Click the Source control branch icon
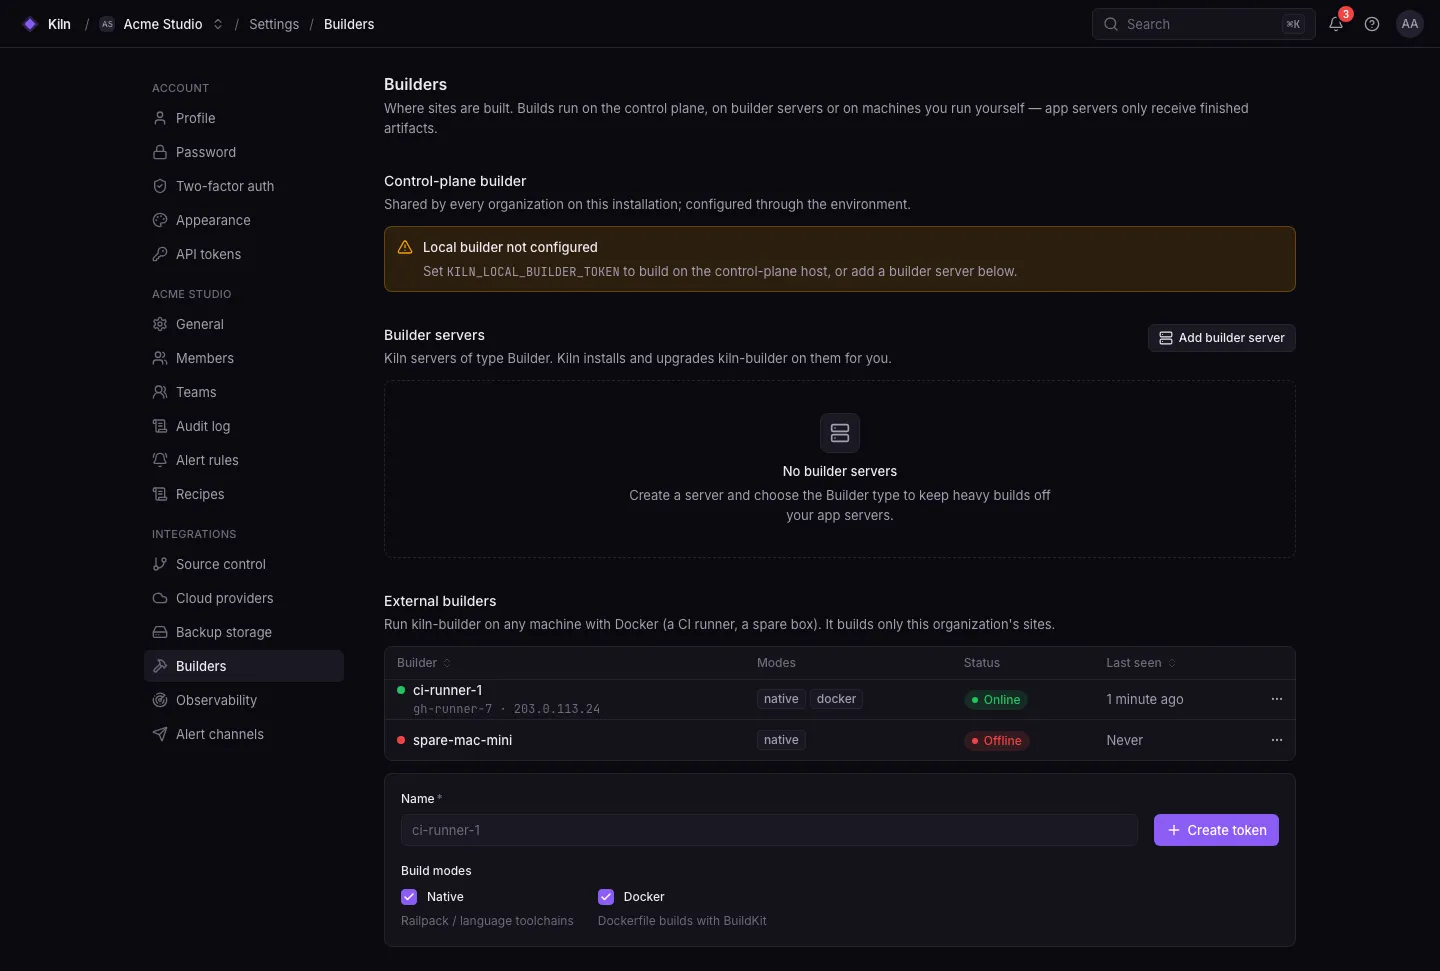 pyautogui.click(x=160, y=564)
